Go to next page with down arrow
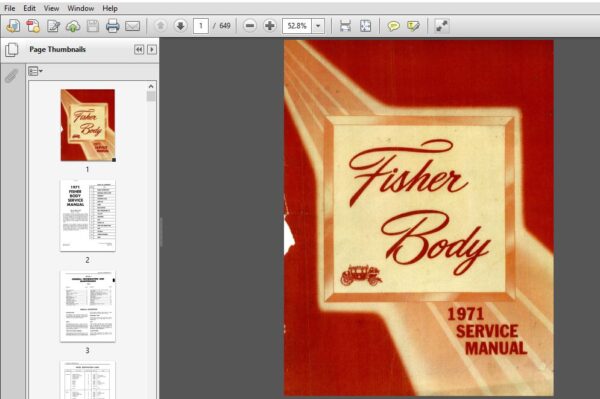 point(180,26)
